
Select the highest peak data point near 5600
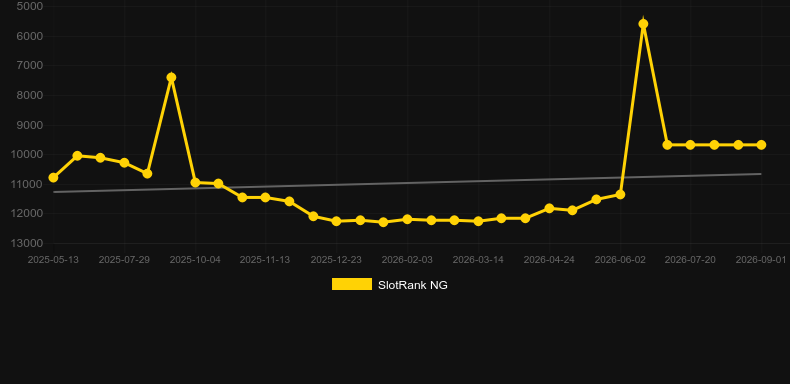tap(643, 24)
